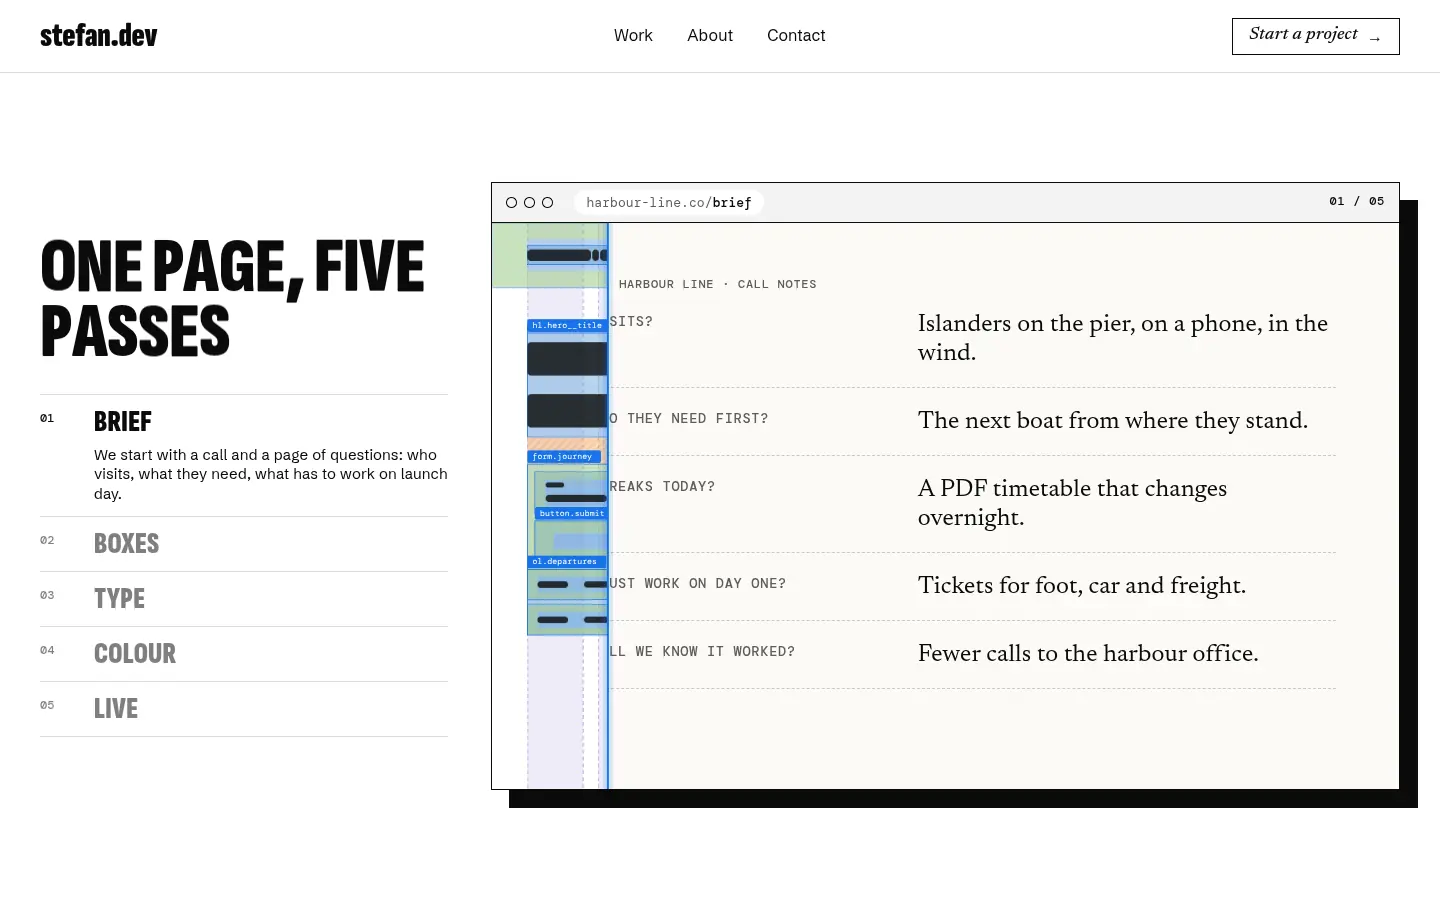The height and width of the screenshot is (900, 1440).
Task: Click the button.submit overlay label
Action: coord(571,513)
